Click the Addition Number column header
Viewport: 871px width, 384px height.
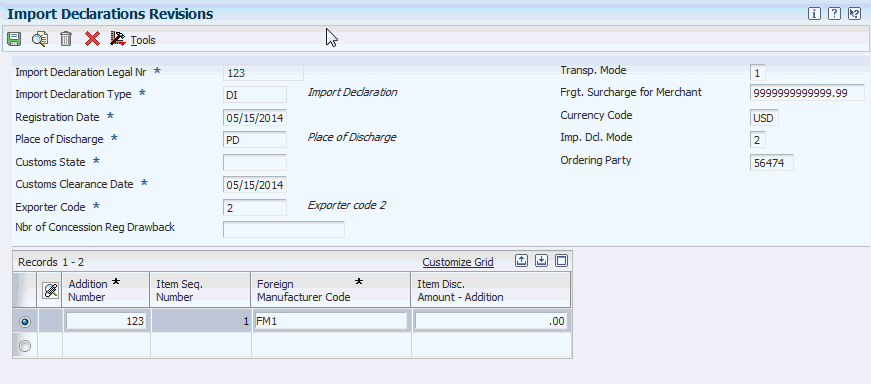tap(106, 290)
